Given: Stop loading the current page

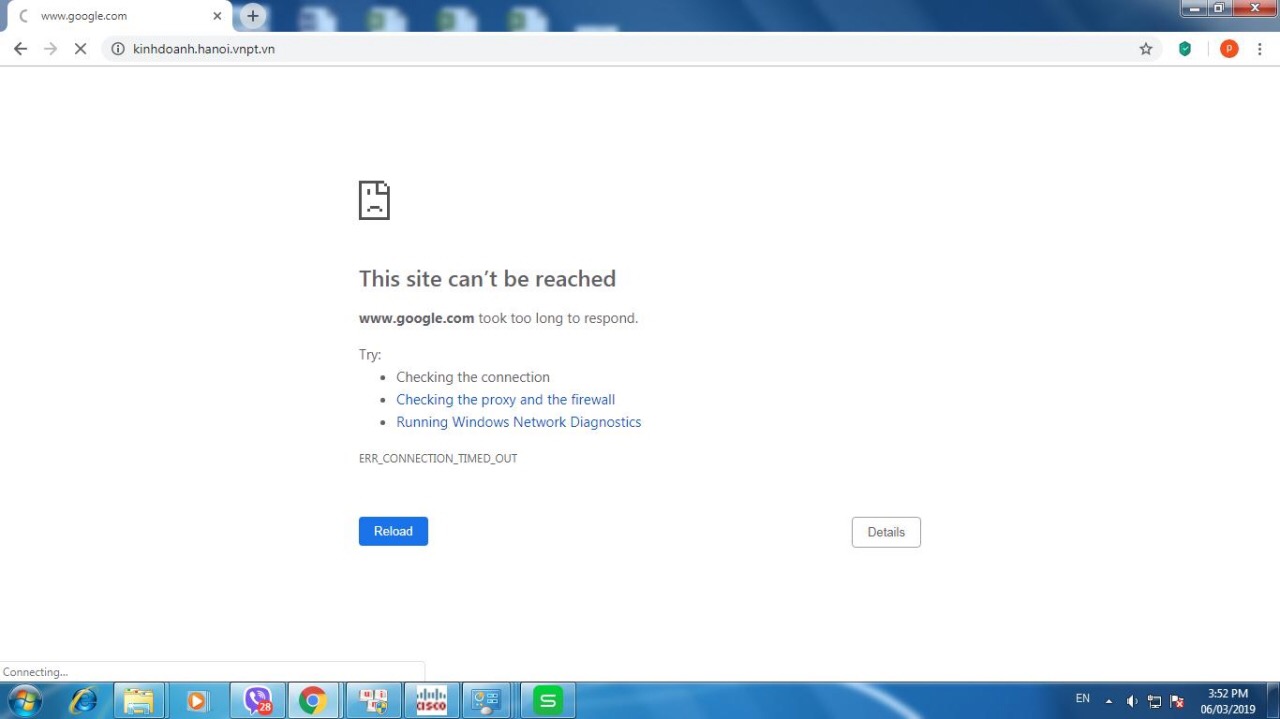Looking at the screenshot, I should coord(81,49).
